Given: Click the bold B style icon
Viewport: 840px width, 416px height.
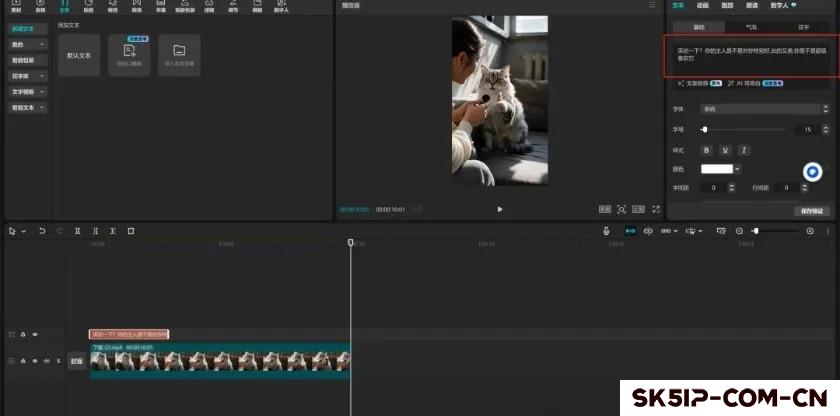Looking at the screenshot, I should [706, 150].
